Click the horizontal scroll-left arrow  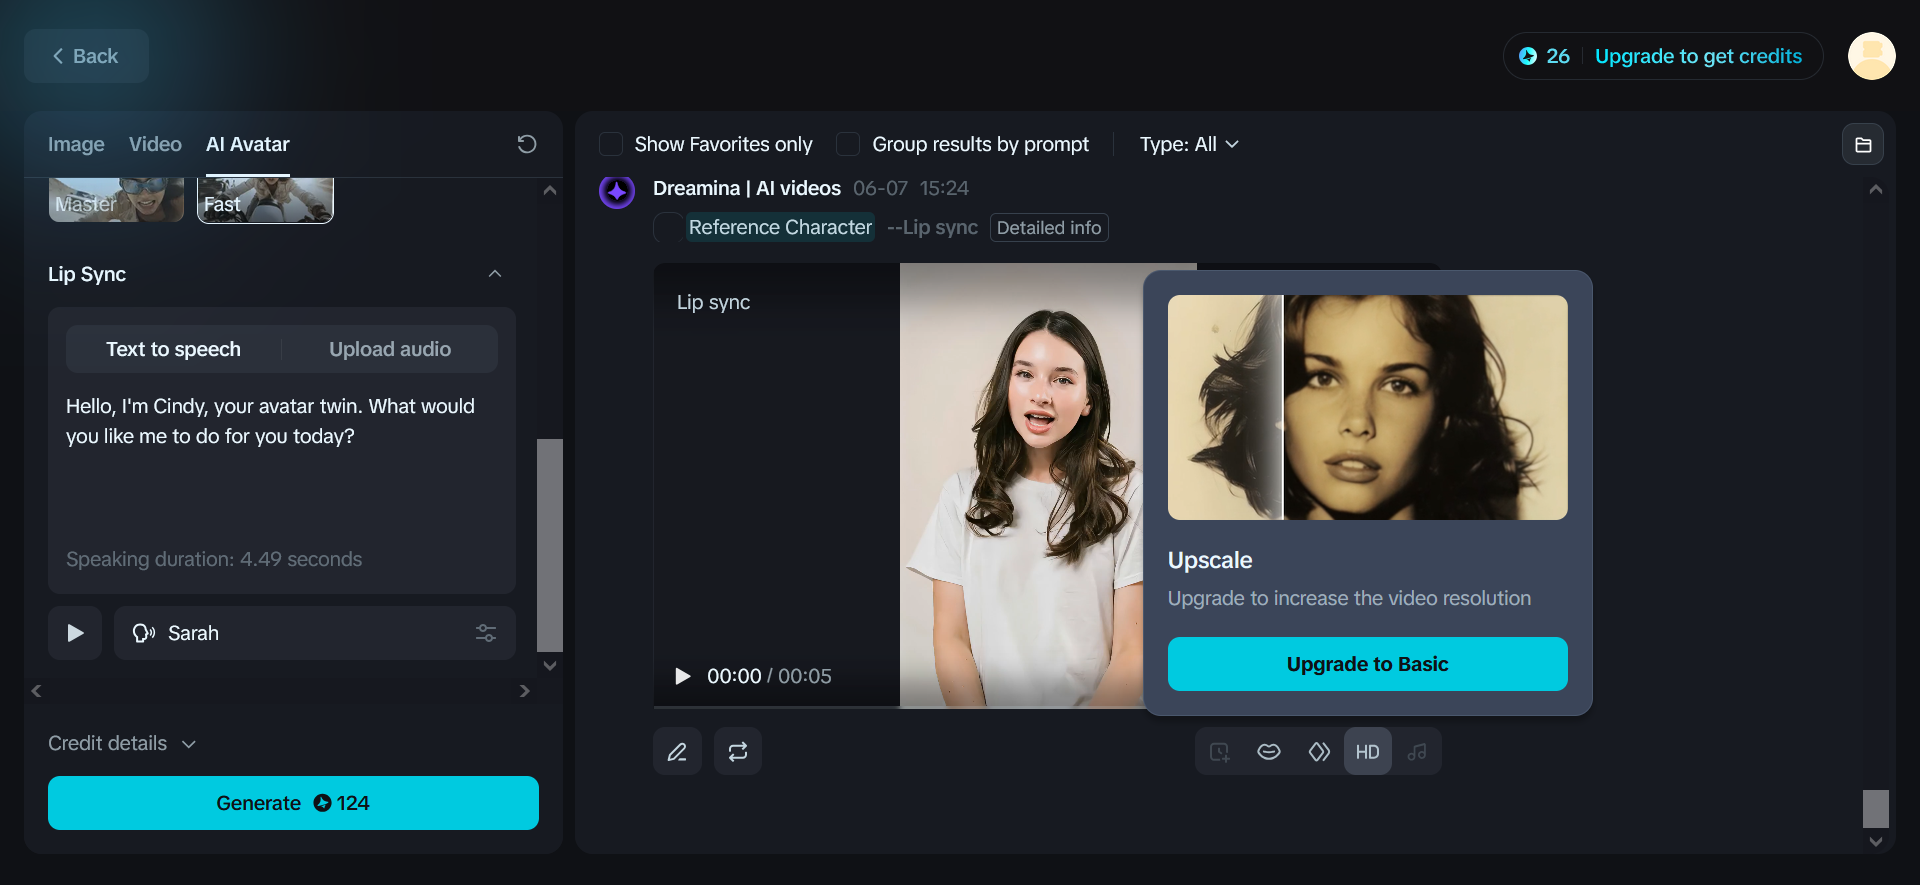(x=37, y=691)
